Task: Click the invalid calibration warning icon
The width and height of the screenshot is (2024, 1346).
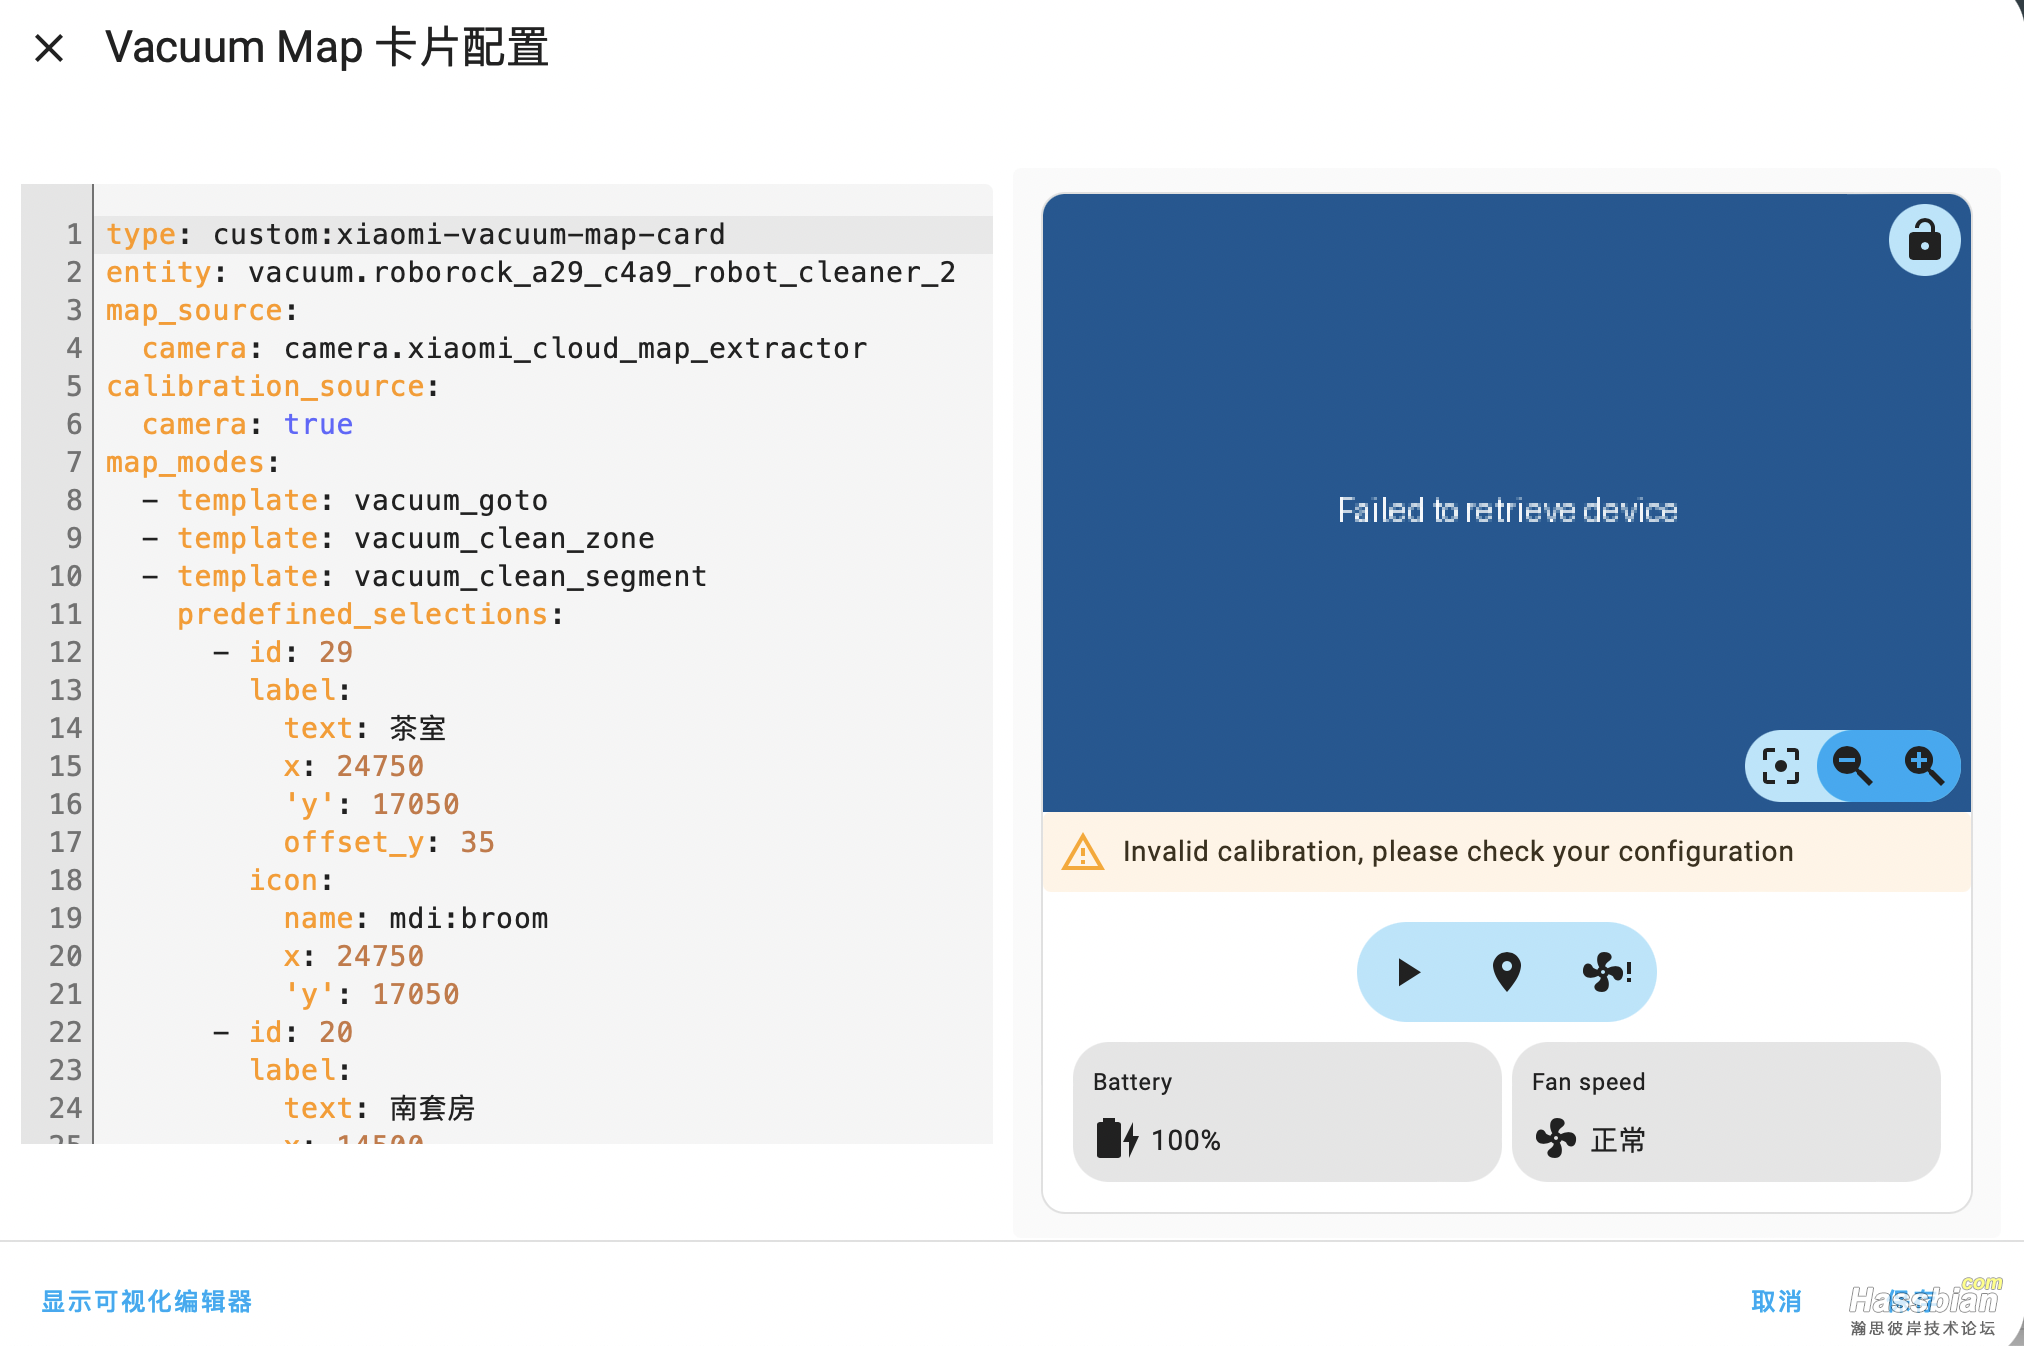Action: click(x=1083, y=852)
